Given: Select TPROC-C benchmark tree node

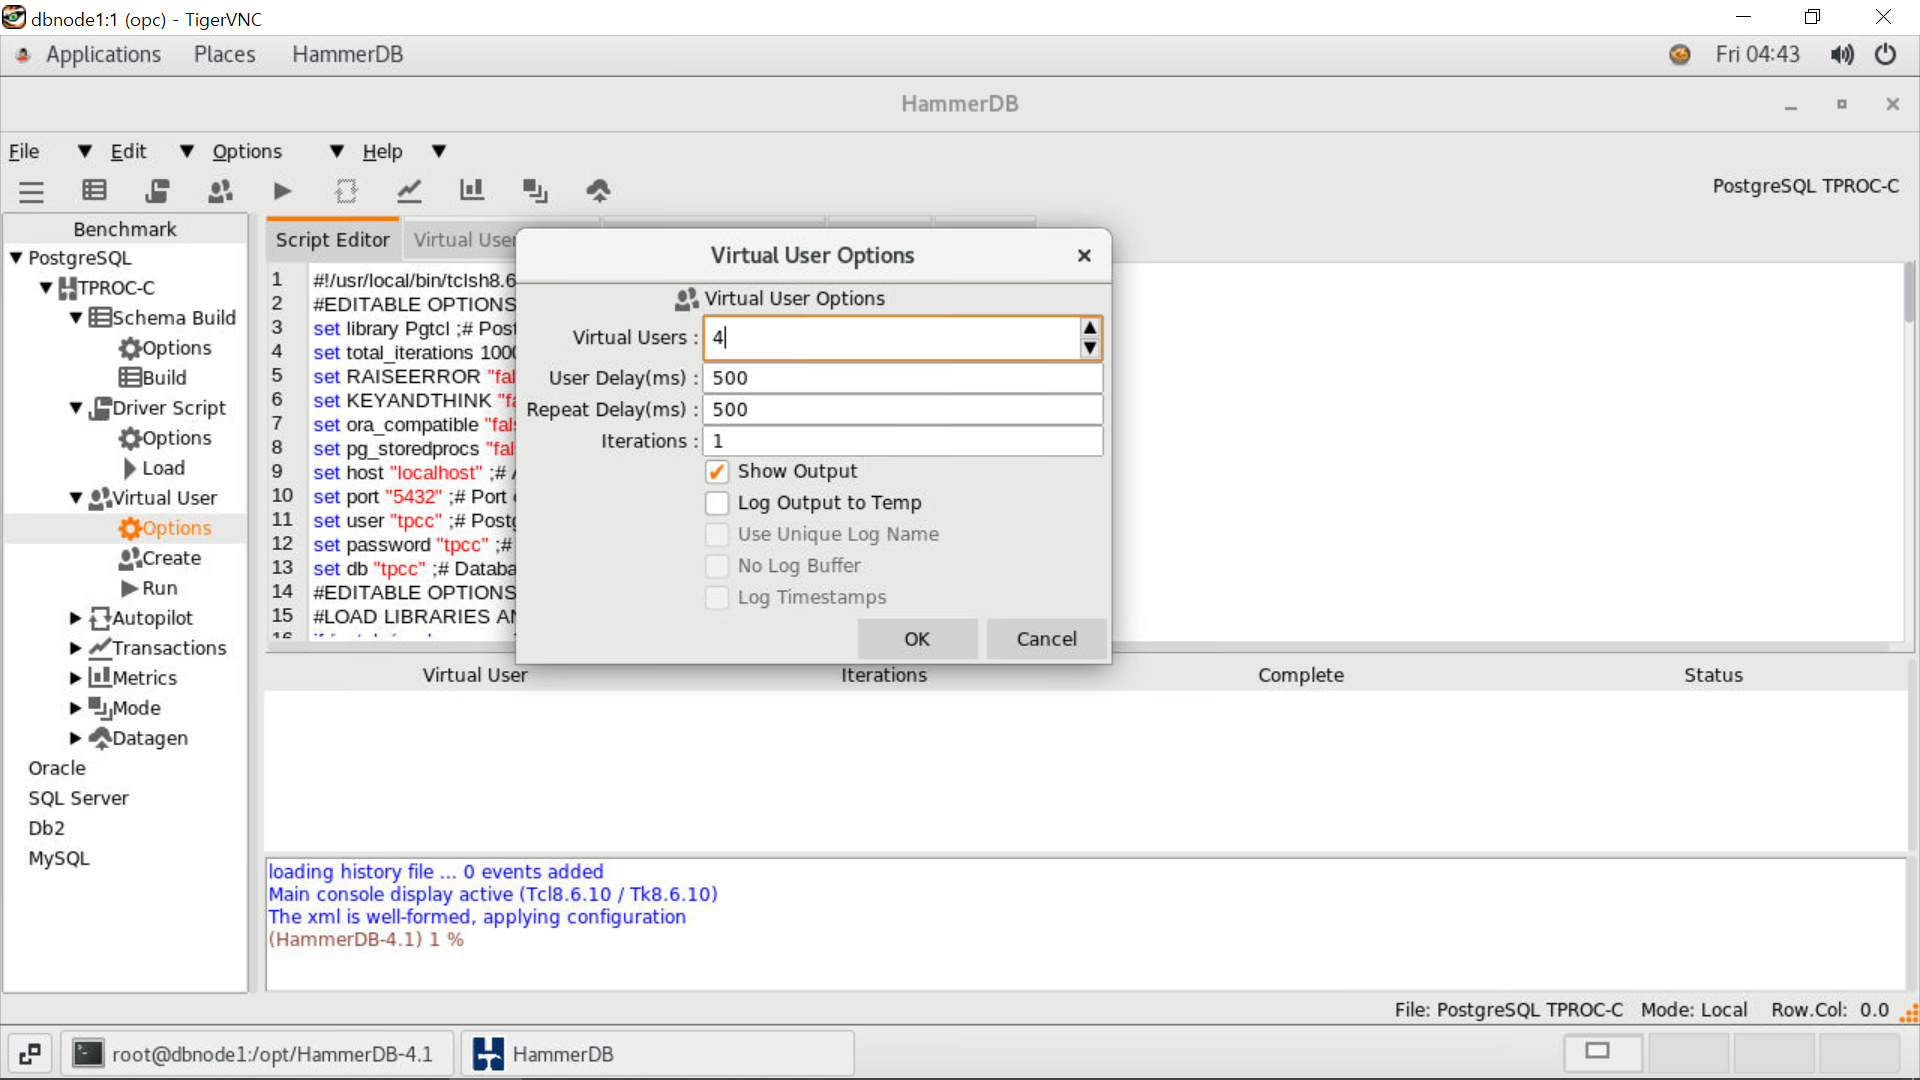Looking at the screenshot, I should 116,288.
